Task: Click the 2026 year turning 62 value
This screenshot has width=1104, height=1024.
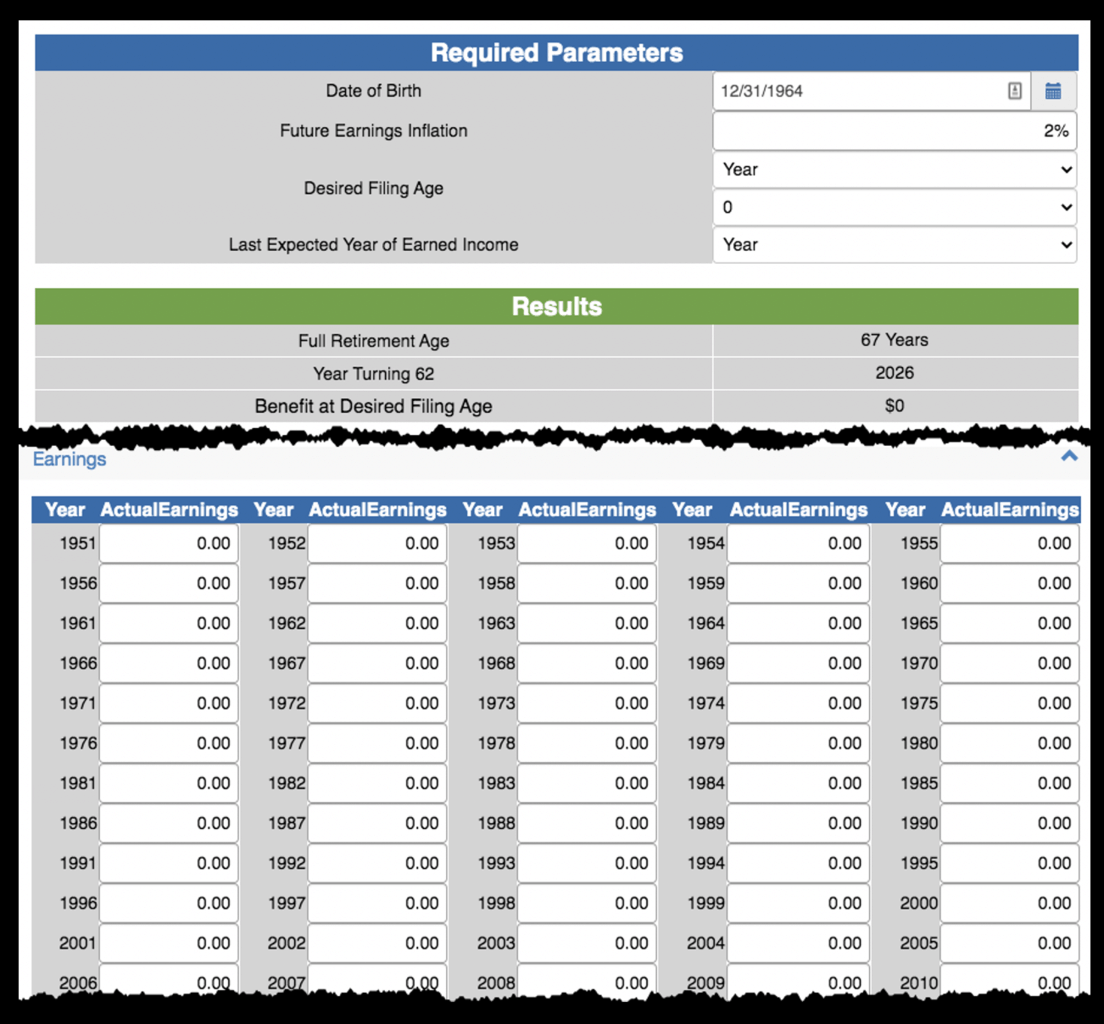Action: (x=894, y=373)
